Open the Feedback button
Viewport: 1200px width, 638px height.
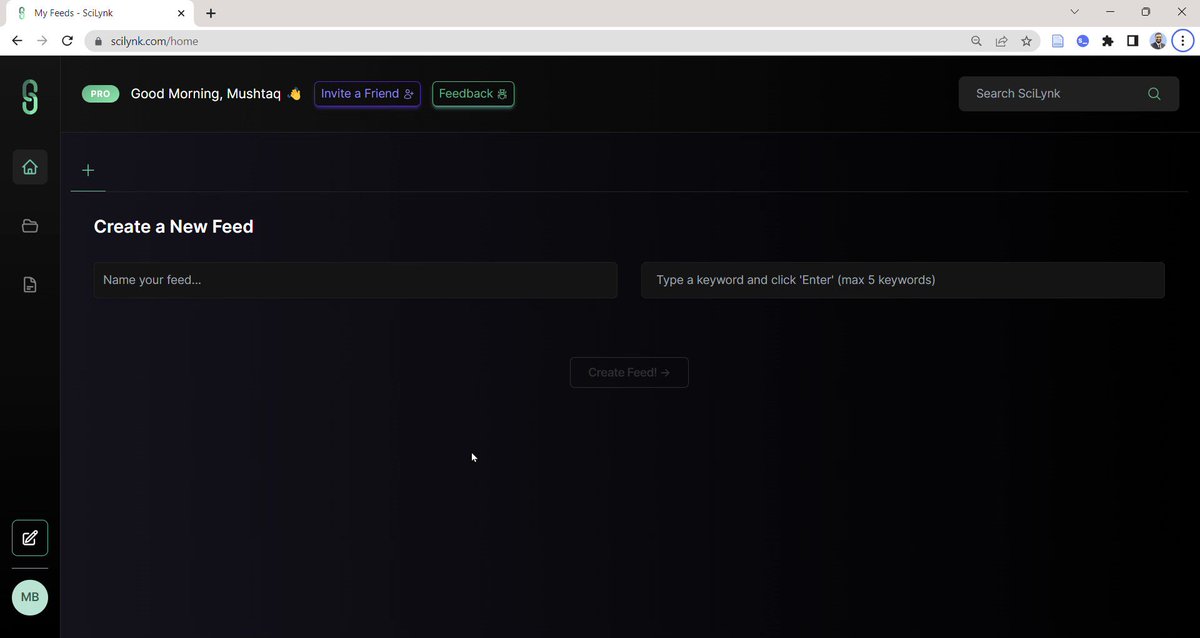pos(473,94)
